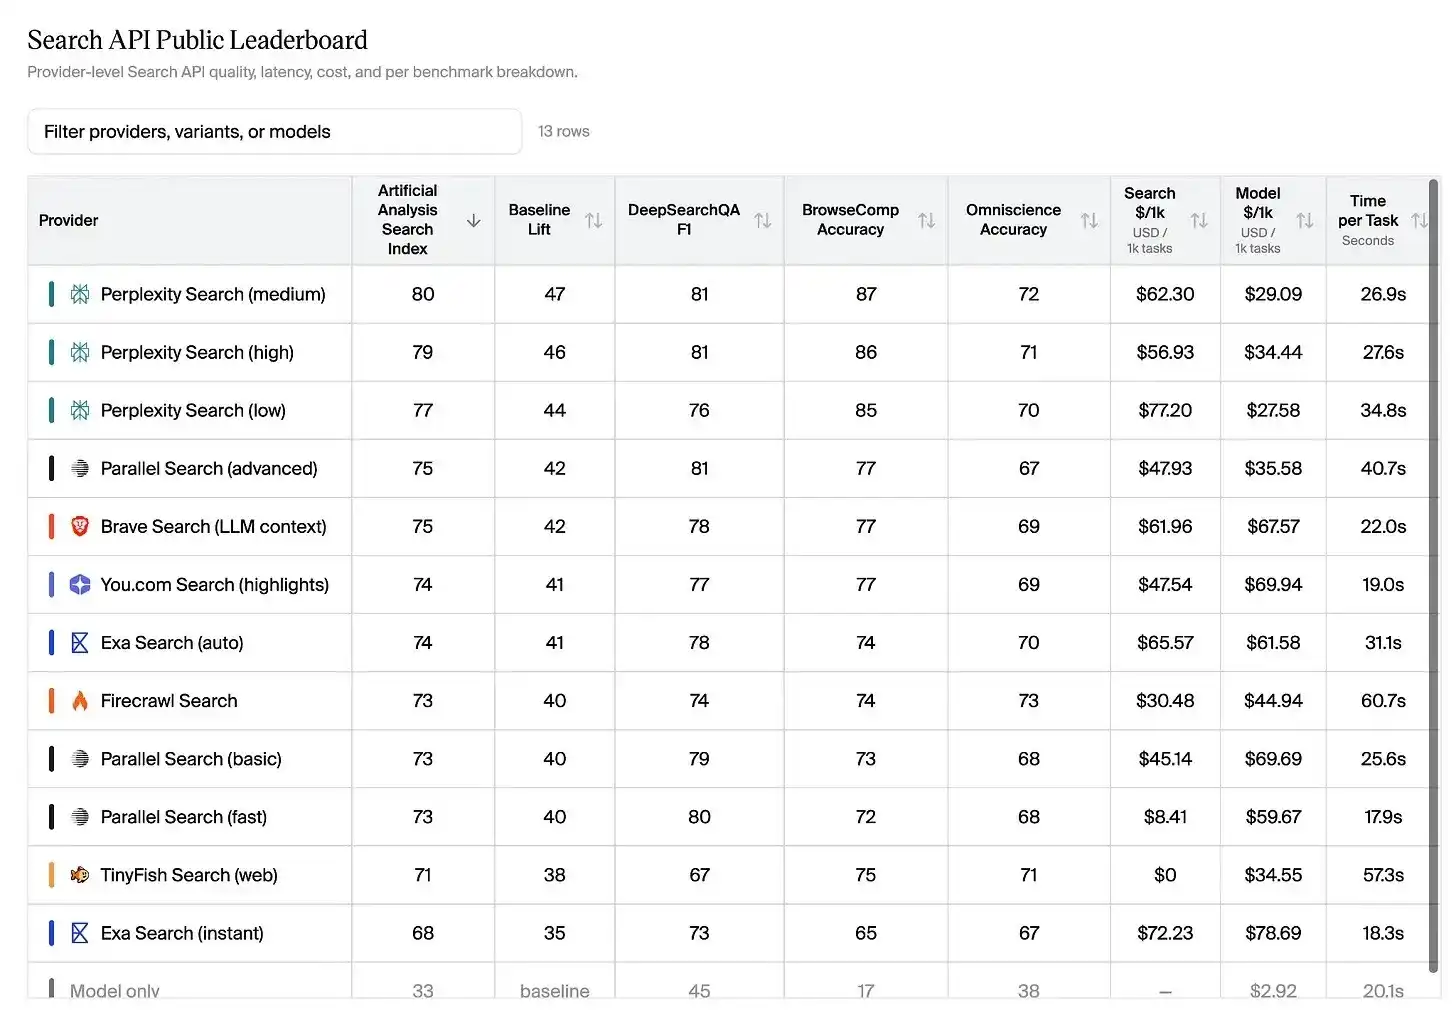Click the Artificial Analysis Search Index header label

408,220
